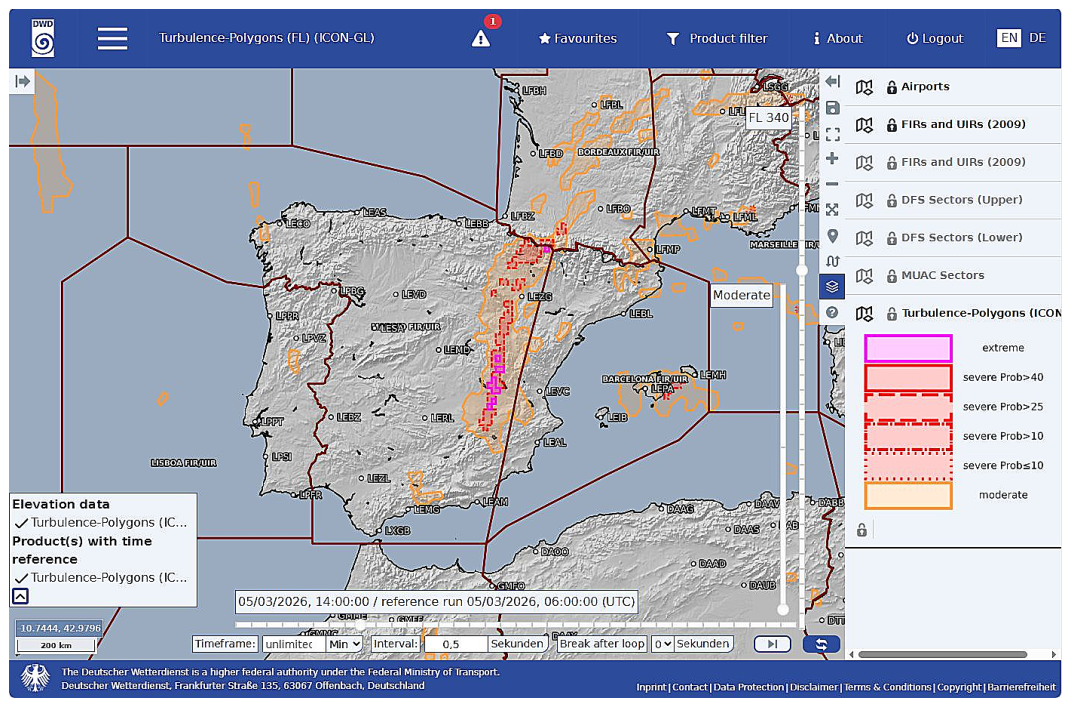Toggle the lock on Turbulence-Polygons layer
Image resolution: width=1070 pixels, height=706 pixels.
tap(891, 314)
